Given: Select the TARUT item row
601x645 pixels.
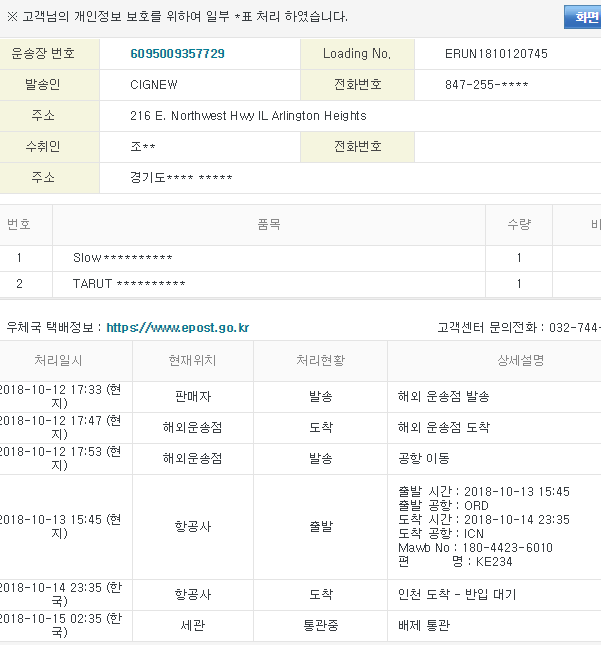Looking at the screenshot, I should [x=128, y=284].
